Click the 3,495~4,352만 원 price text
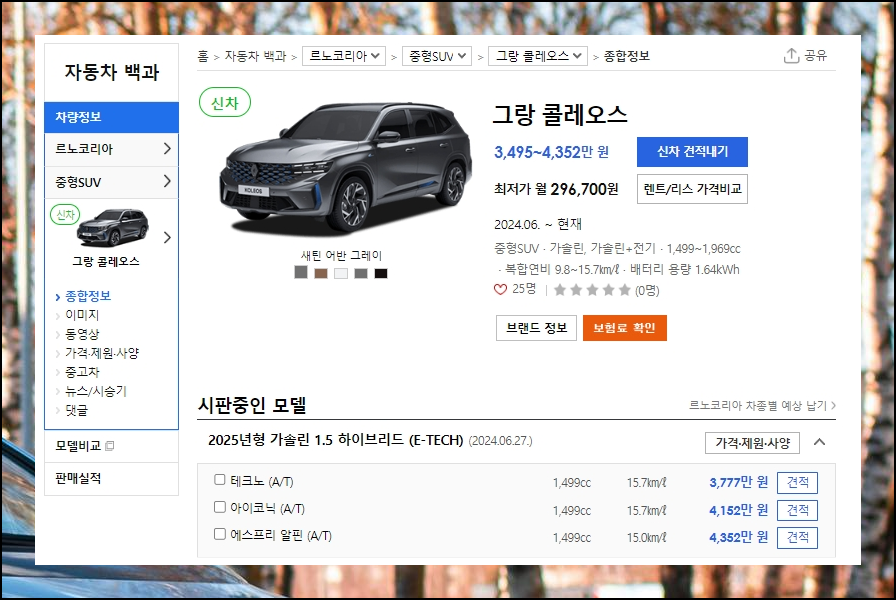Screen dimensions: 896x600 (x=551, y=152)
